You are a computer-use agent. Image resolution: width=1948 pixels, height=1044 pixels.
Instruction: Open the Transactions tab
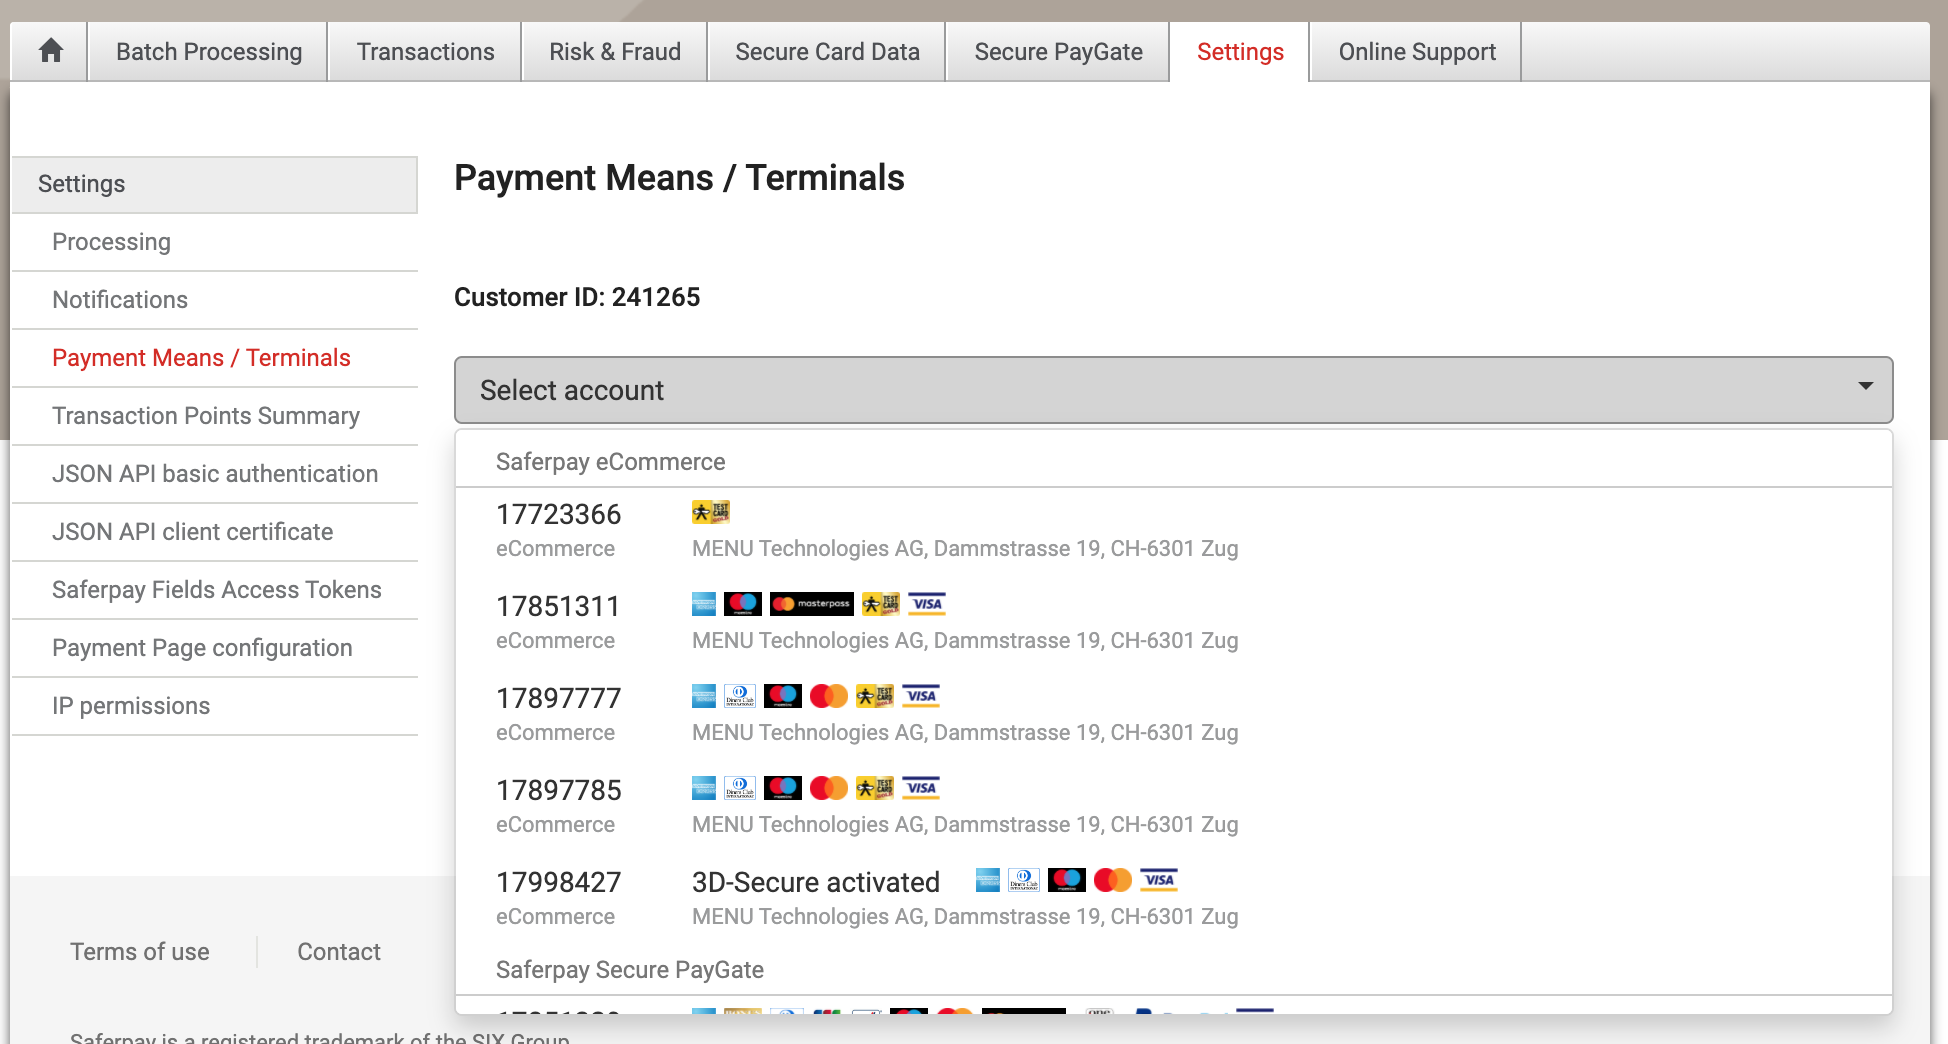coord(425,51)
